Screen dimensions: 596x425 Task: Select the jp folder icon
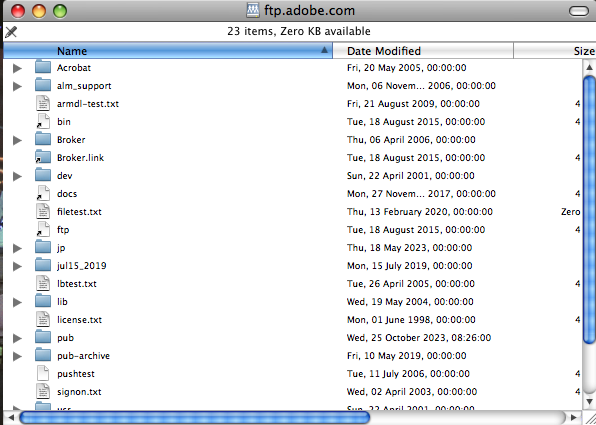pos(43,247)
